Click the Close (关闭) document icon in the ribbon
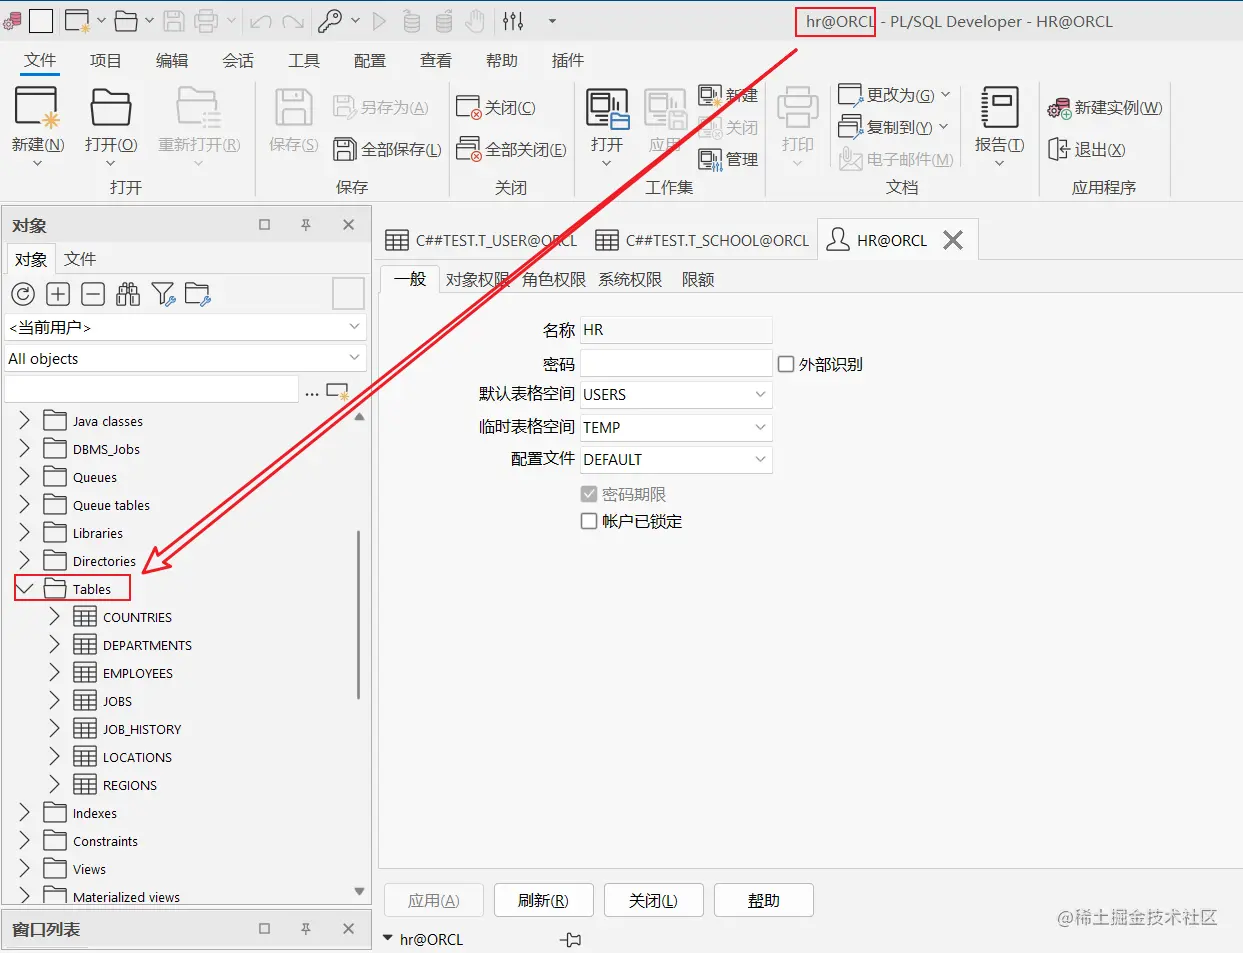This screenshot has height=953, width=1243. [x=468, y=108]
